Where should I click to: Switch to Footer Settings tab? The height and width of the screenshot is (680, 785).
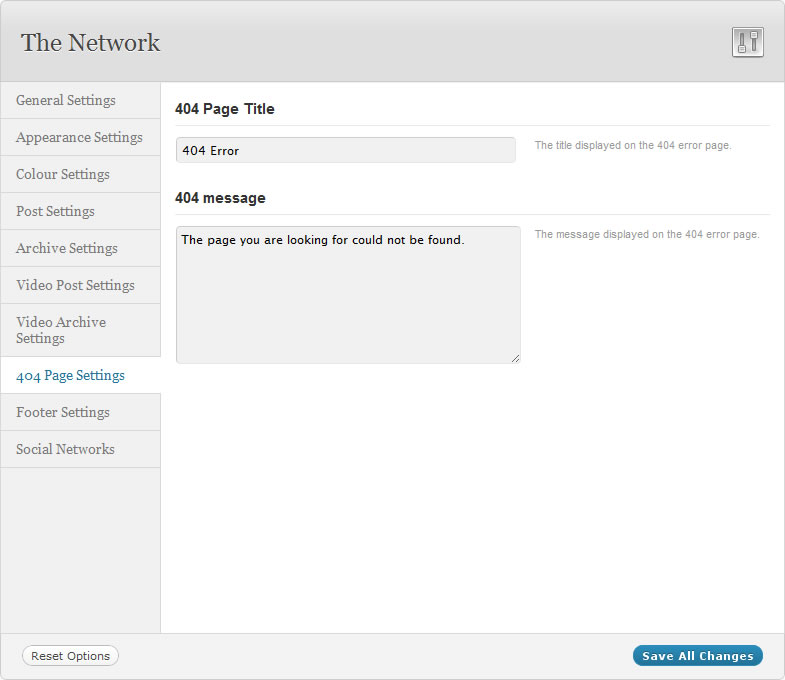click(63, 412)
